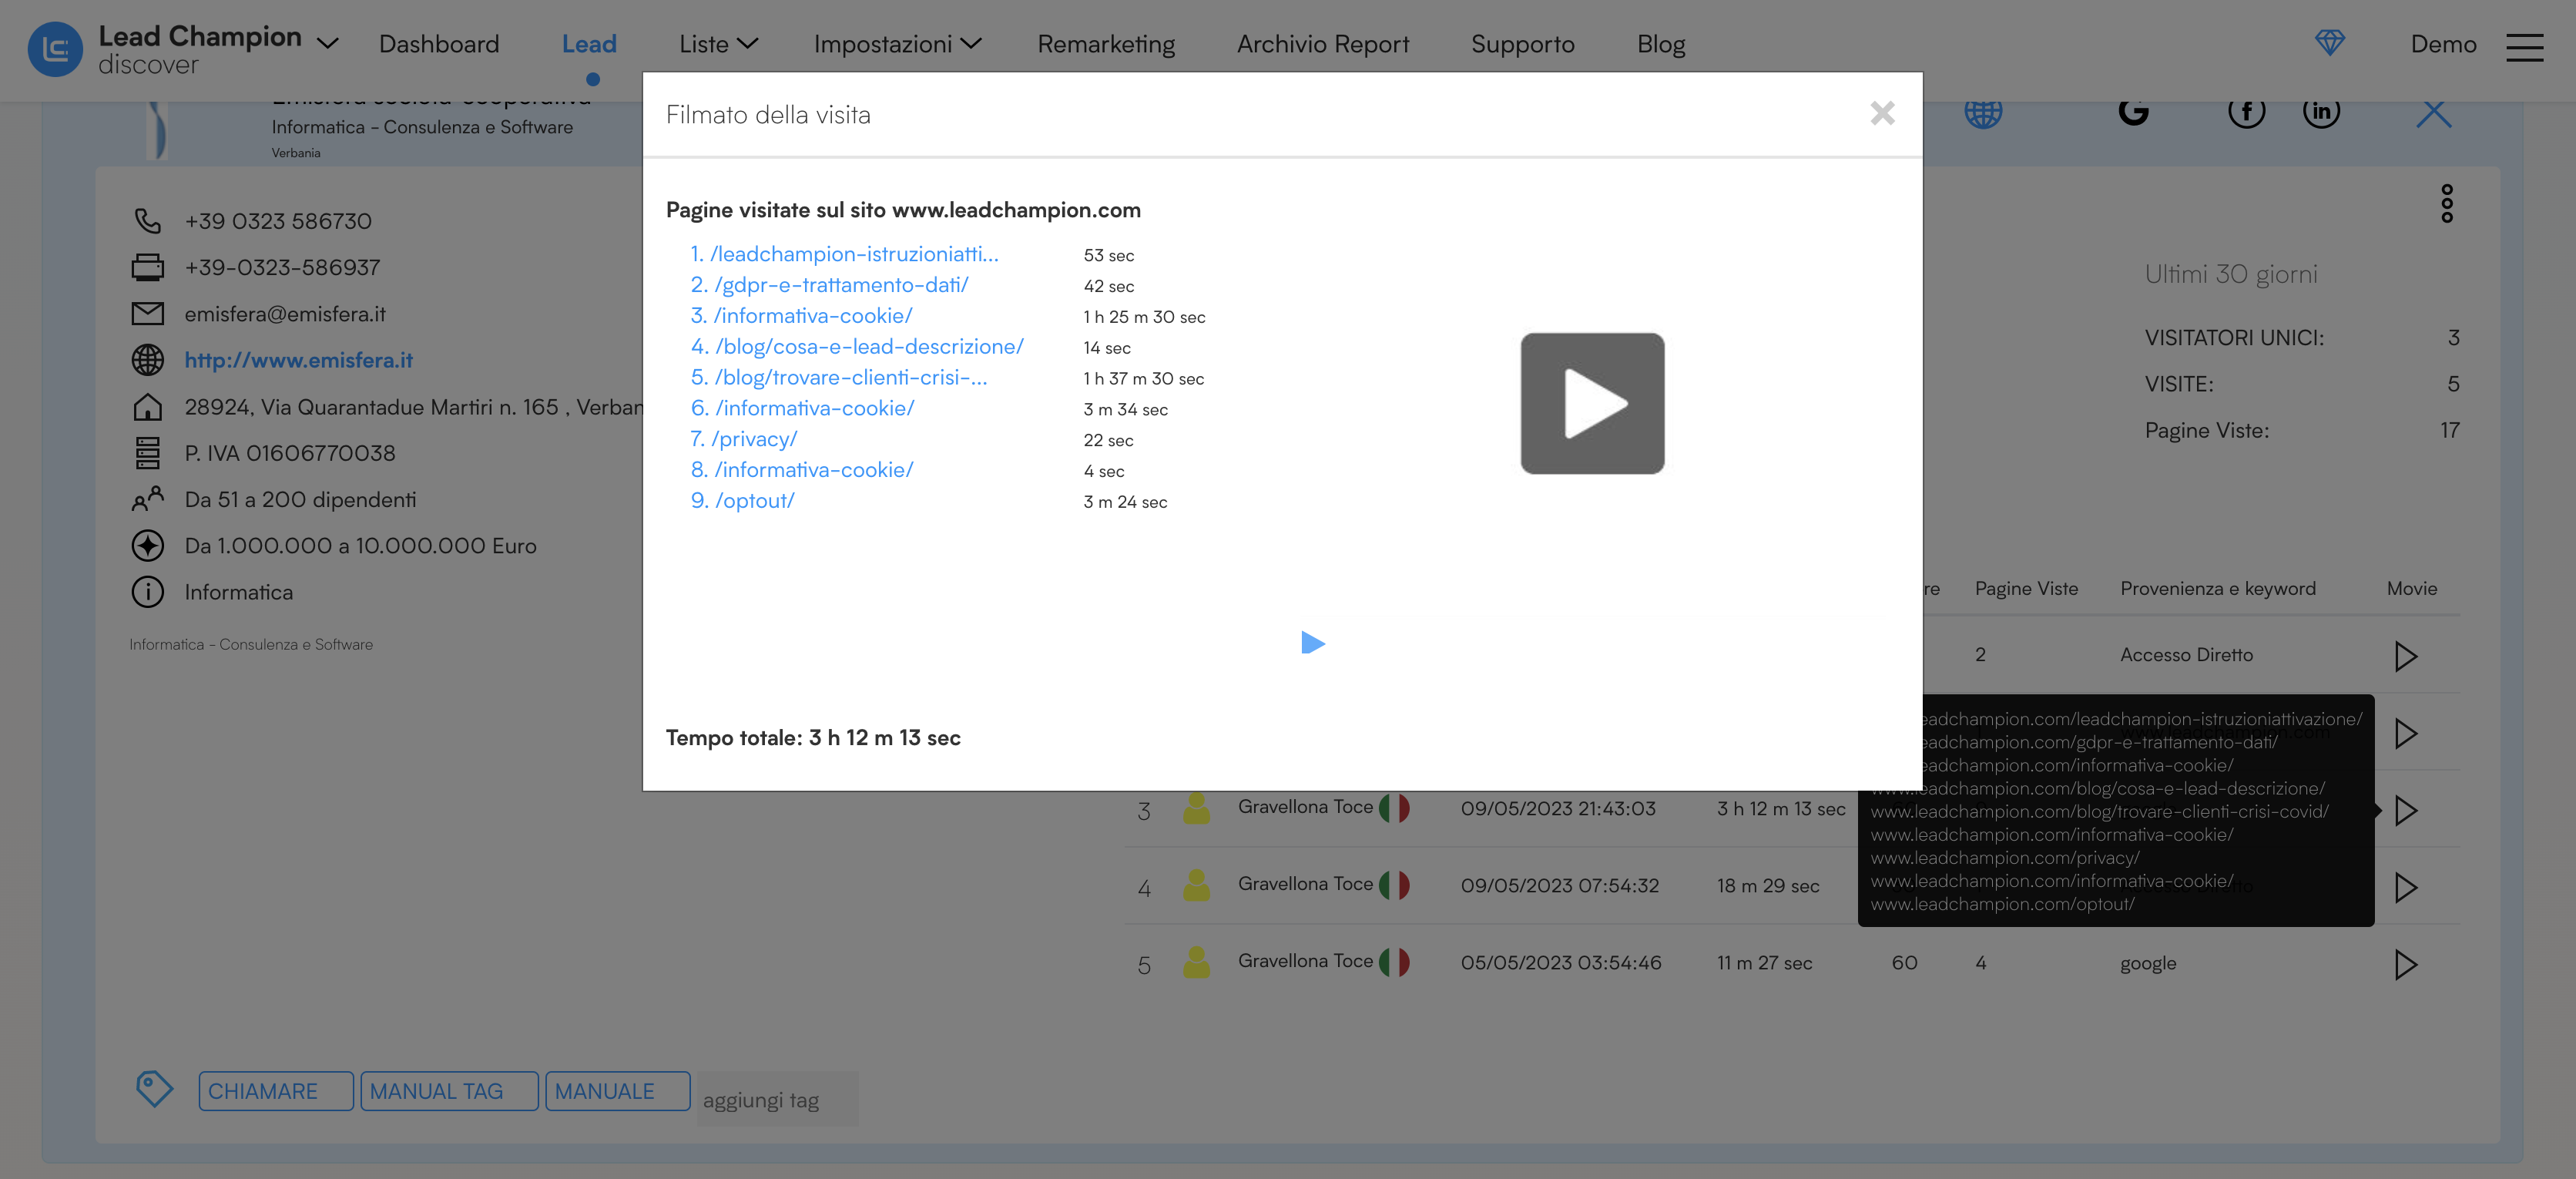The image size is (2576, 1179).
Task: Open the three-dot options menu
Action: (2448, 204)
